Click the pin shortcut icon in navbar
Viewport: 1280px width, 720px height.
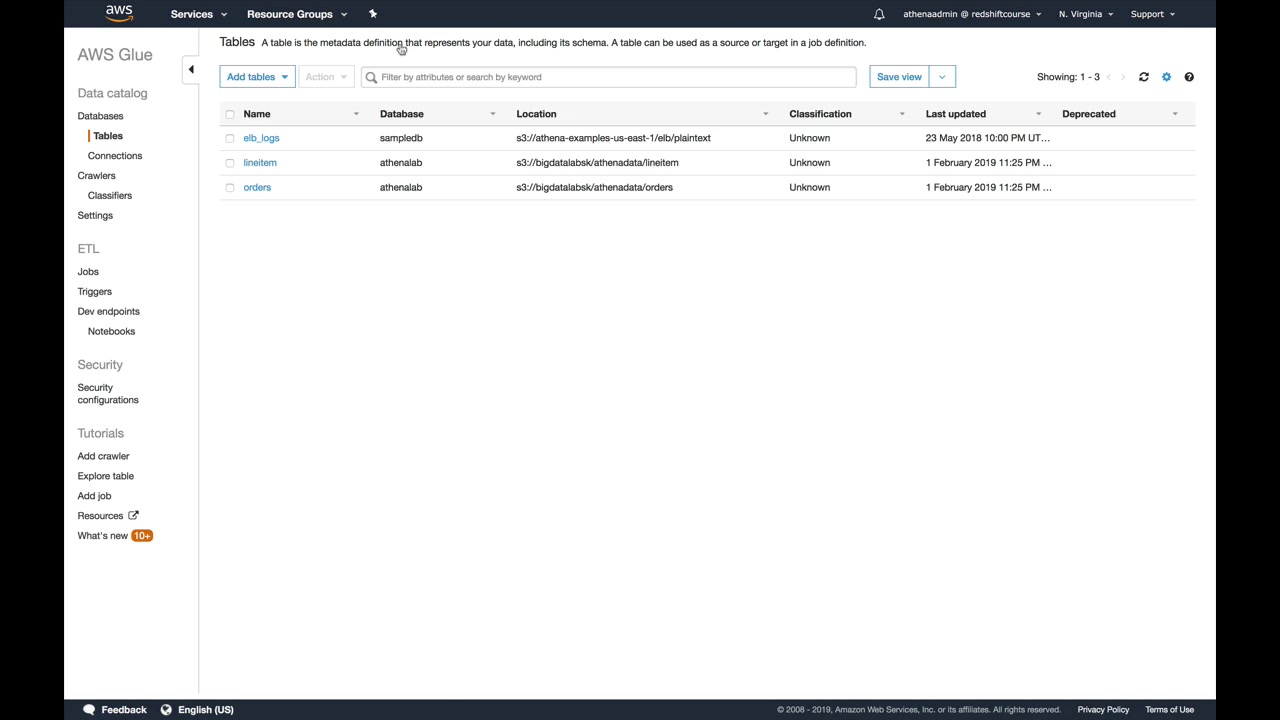[373, 14]
